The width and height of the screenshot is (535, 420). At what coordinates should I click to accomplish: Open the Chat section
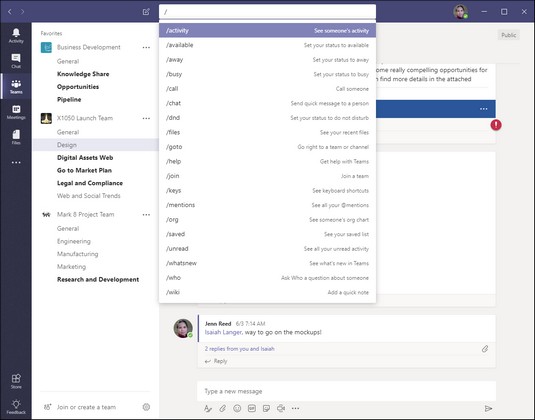[16, 61]
